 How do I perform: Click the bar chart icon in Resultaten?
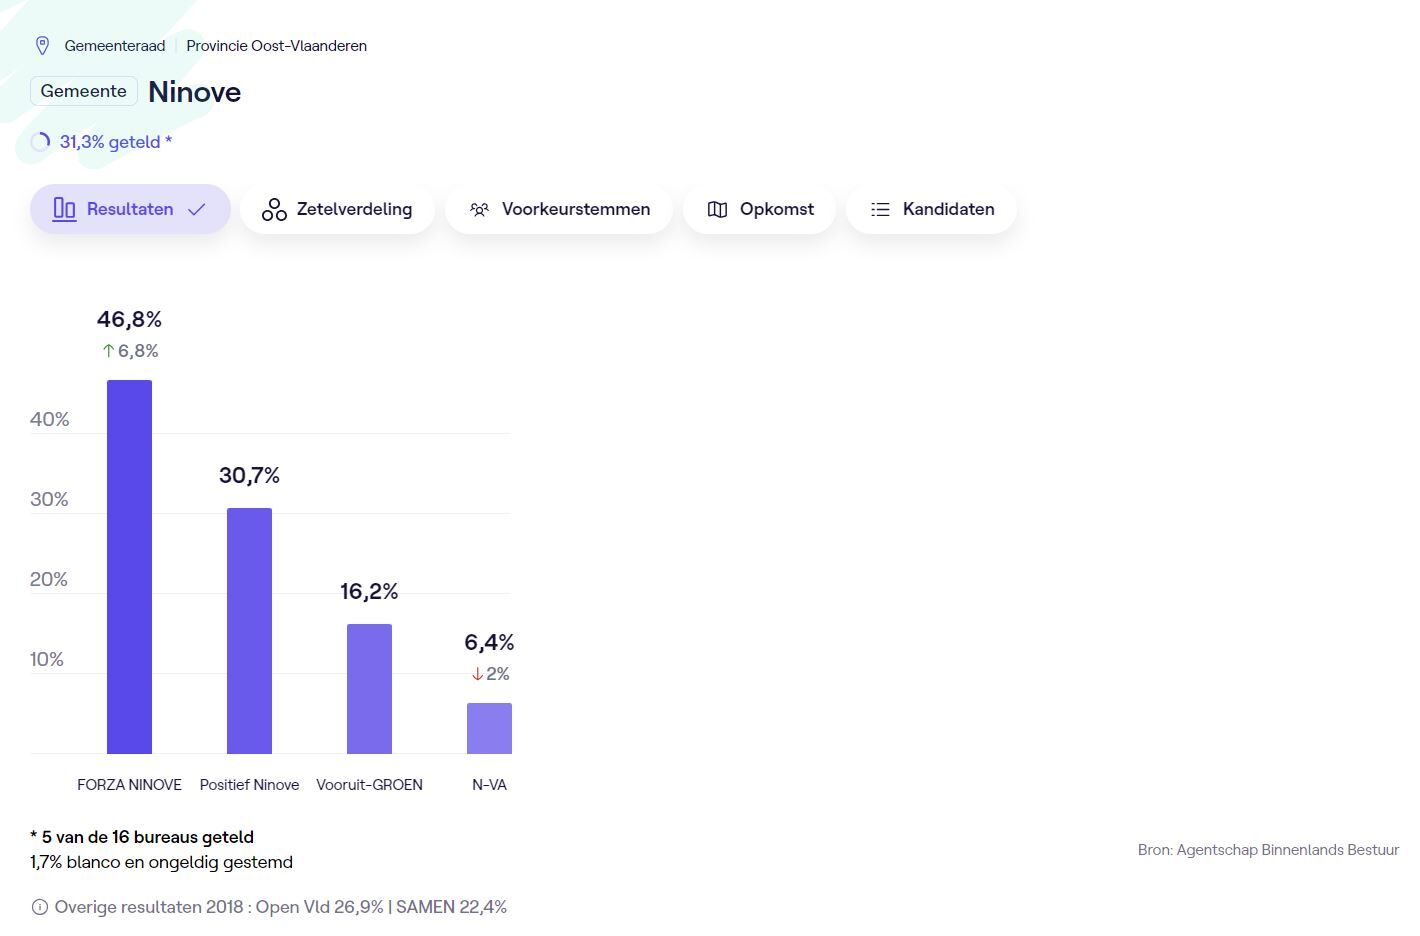coord(64,209)
